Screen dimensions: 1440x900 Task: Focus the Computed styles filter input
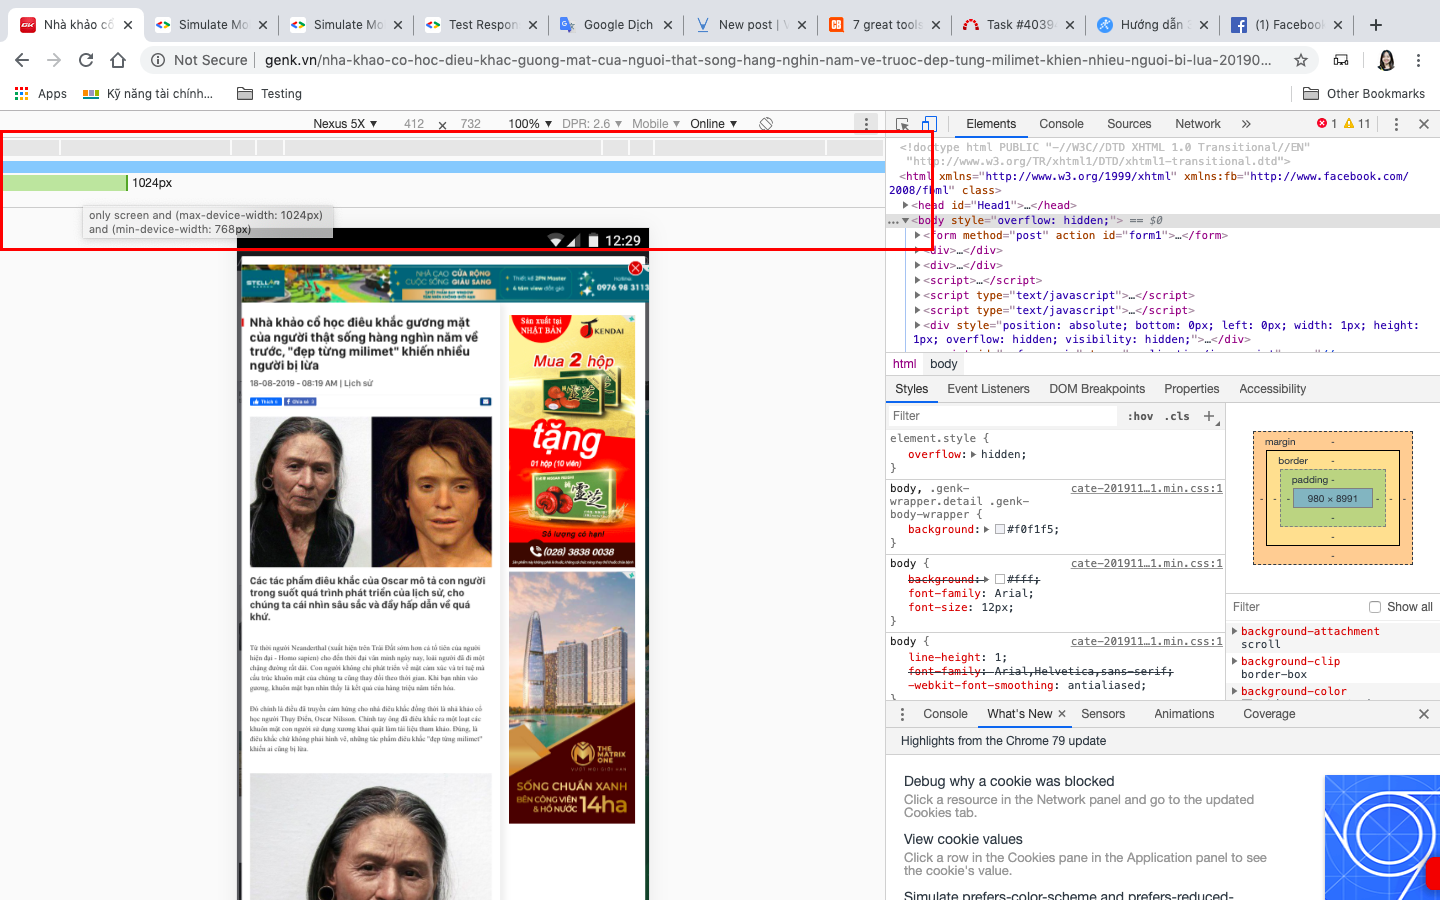tap(1296, 607)
